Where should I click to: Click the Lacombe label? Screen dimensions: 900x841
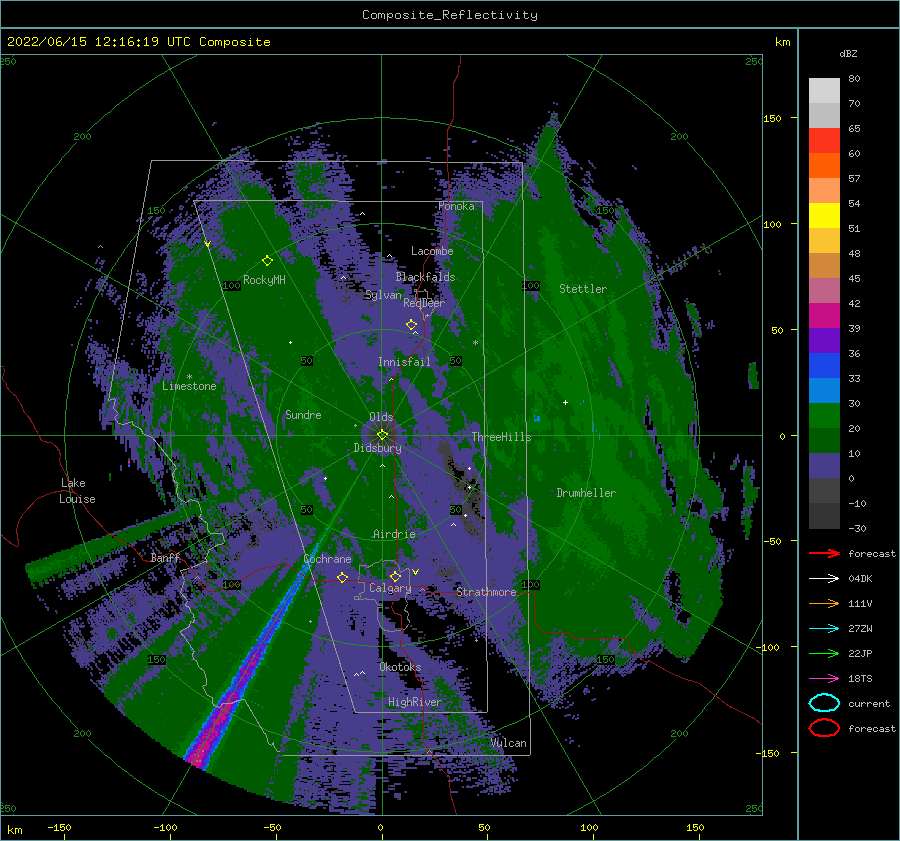pos(432,251)
